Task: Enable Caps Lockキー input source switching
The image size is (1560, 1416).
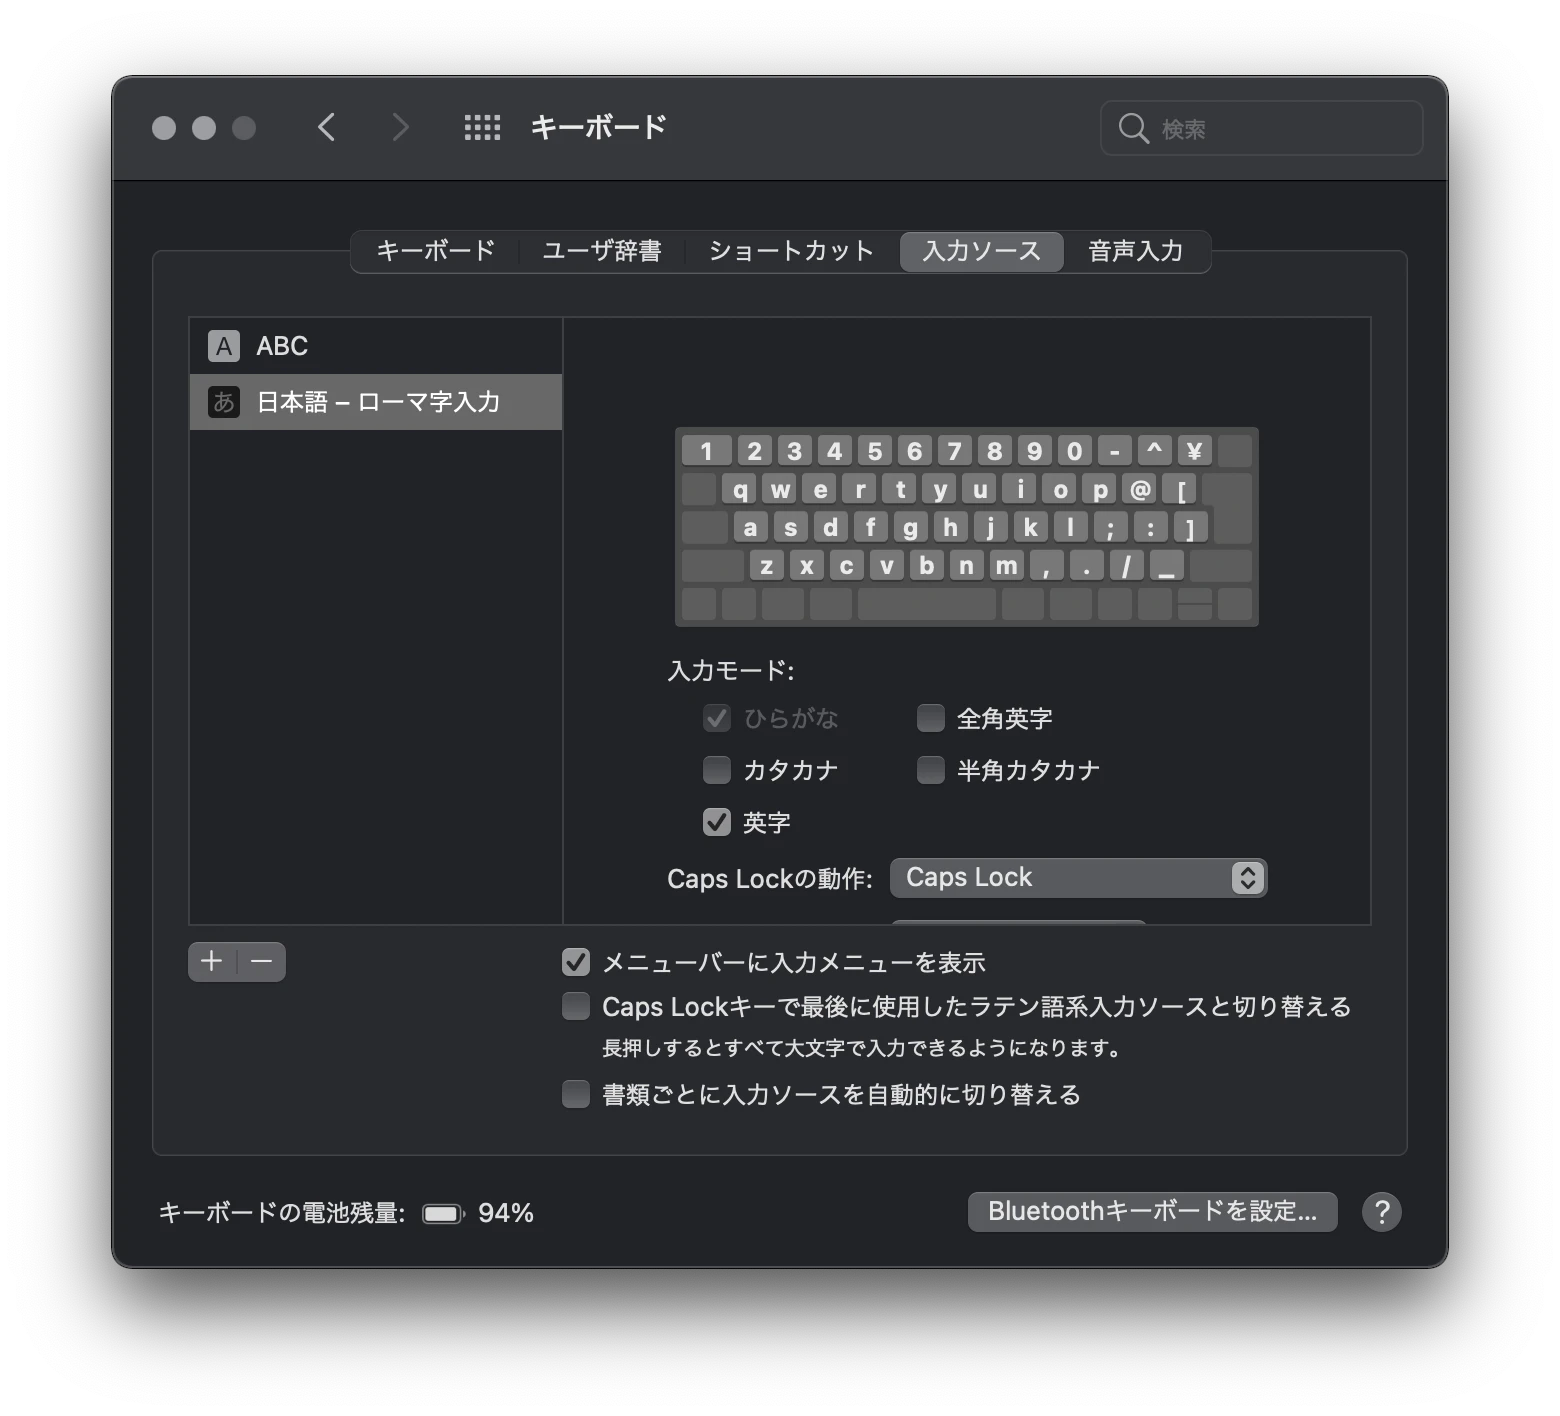Action: (576, 1006)
